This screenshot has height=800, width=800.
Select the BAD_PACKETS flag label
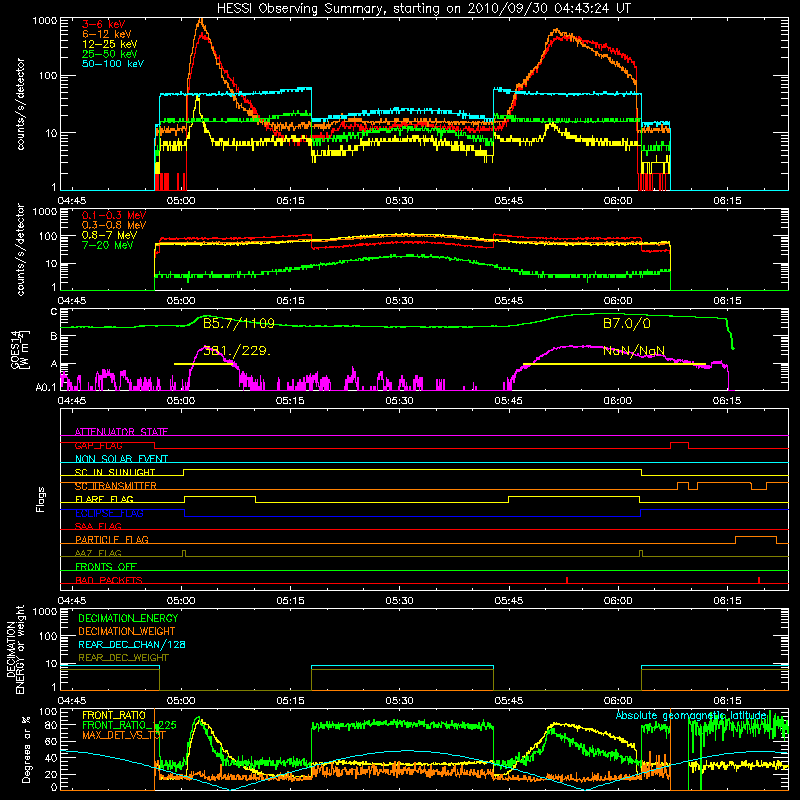[x=109, y=580]
